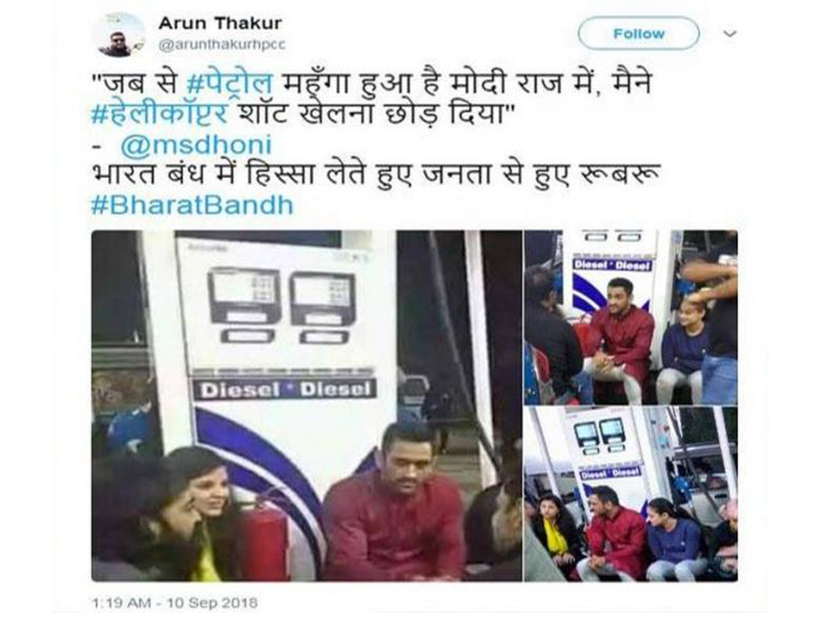Open Arun Thakur's profile avatar

(120, 36)
